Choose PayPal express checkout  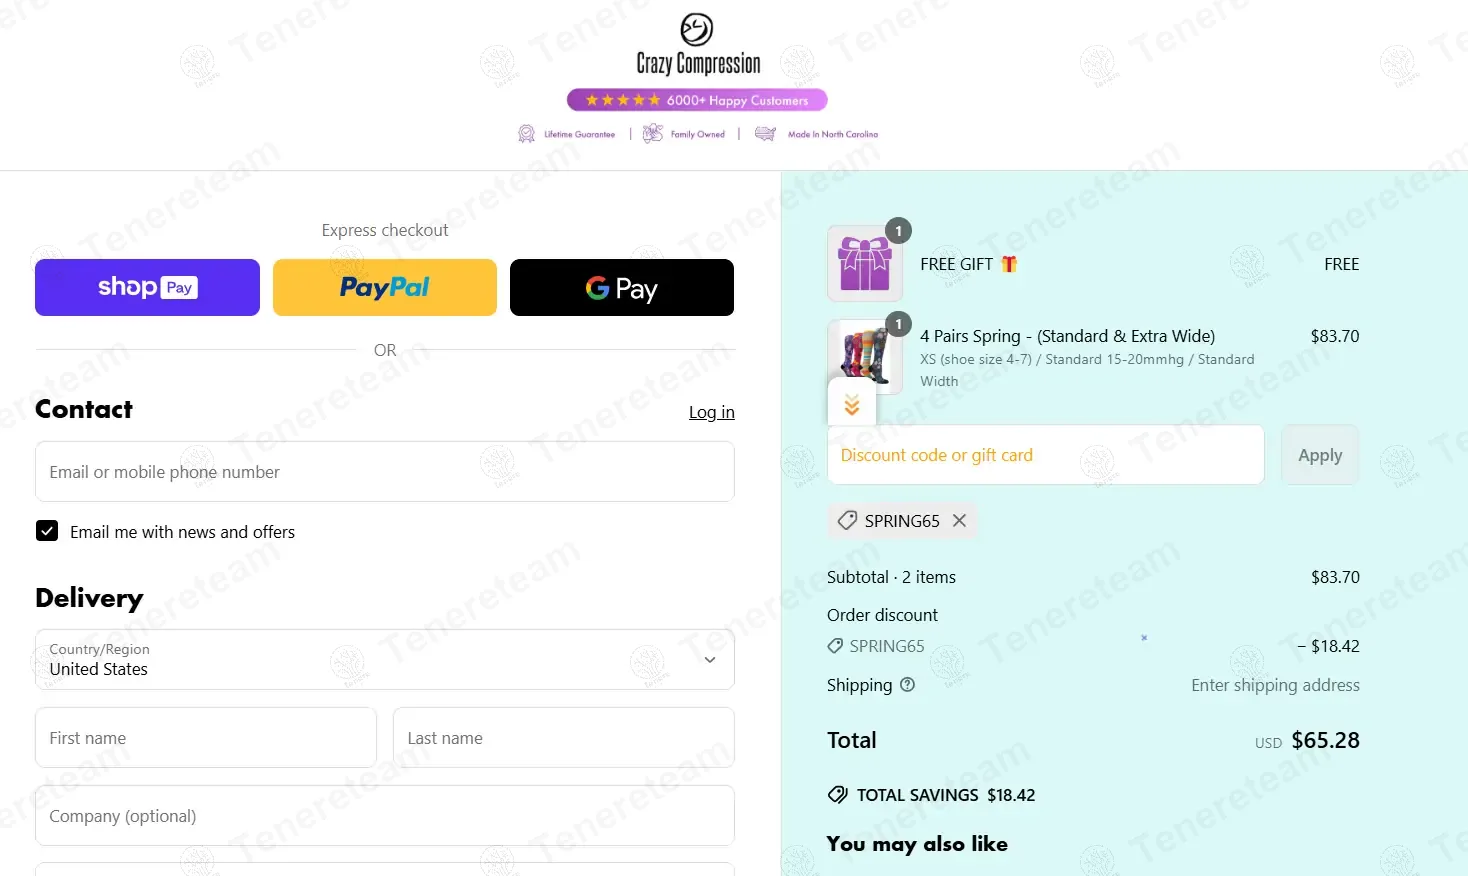click(385, 288)
